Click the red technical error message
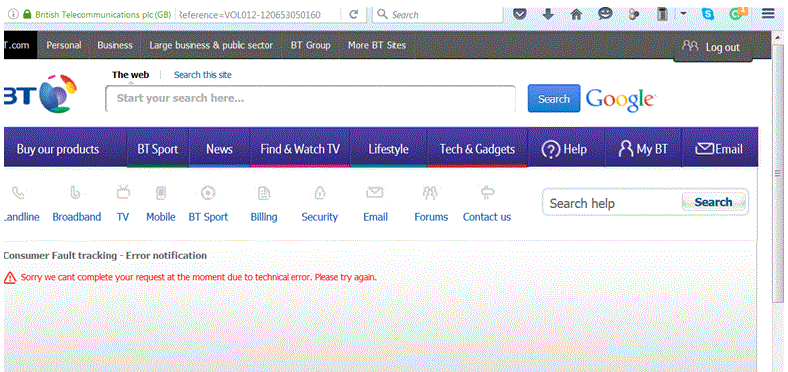The image size is (788, 372). click(x=199, y=277)
